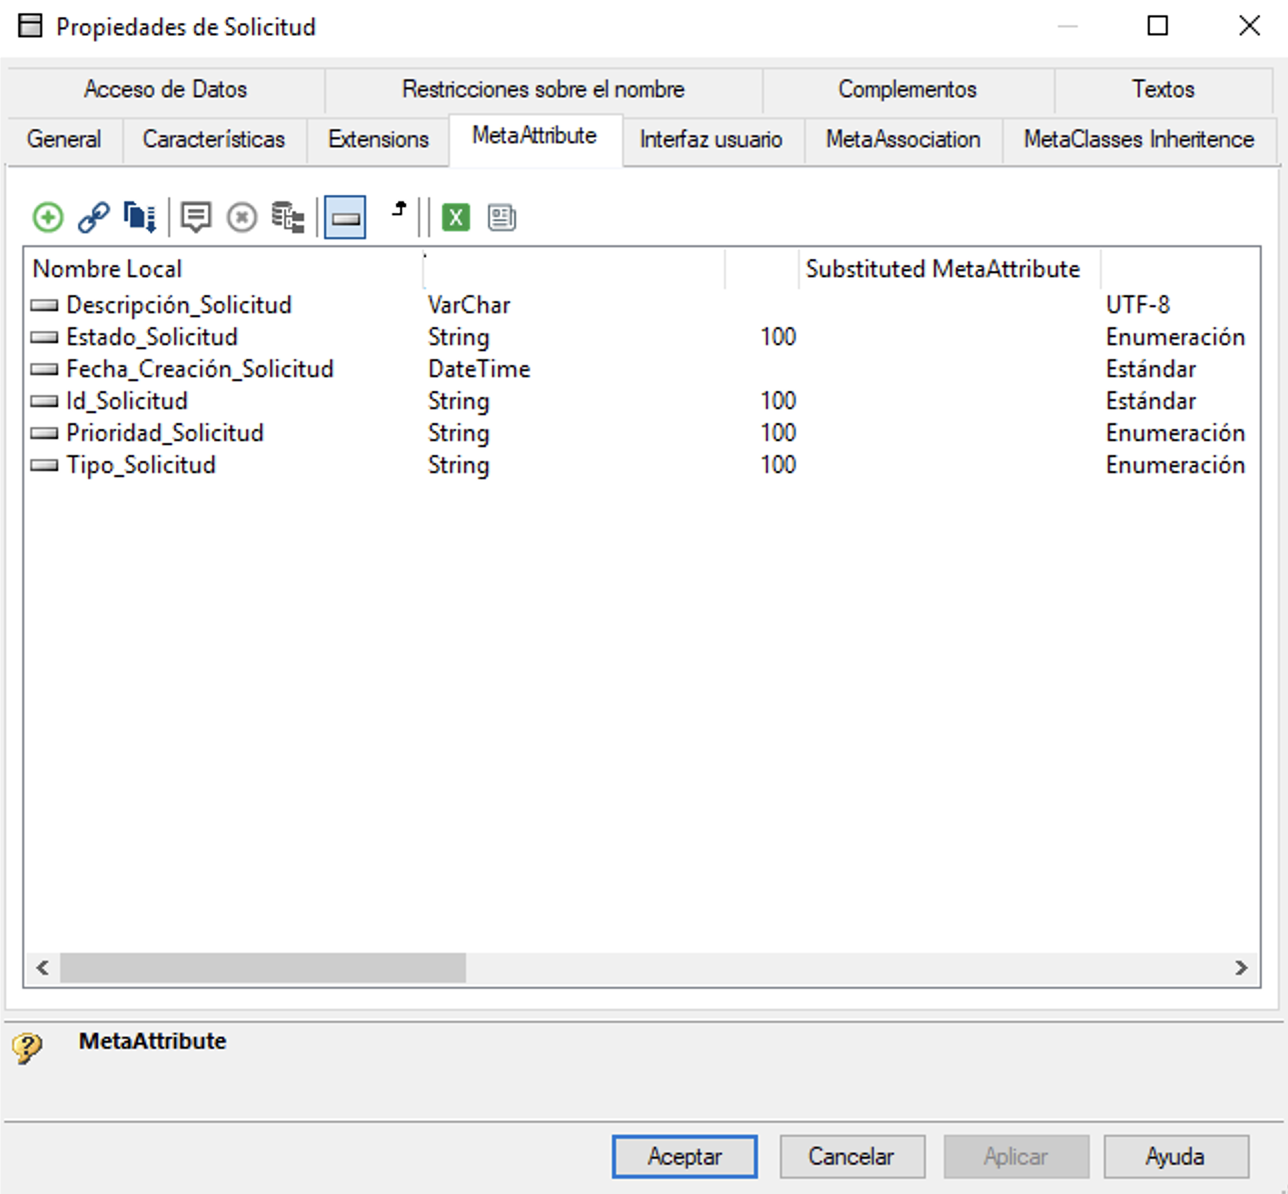
Task: Select the Extensions tab
Action: click(378, 139)
